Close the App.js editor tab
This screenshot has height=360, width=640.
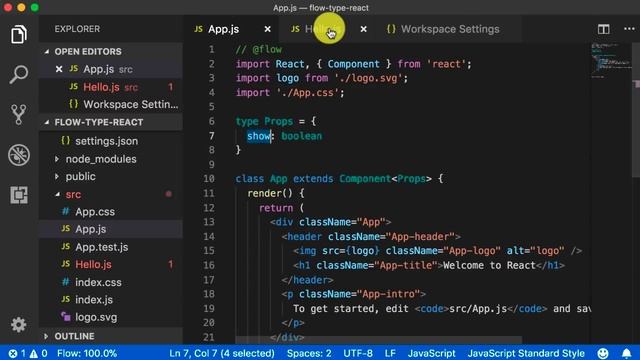[267, 29]
